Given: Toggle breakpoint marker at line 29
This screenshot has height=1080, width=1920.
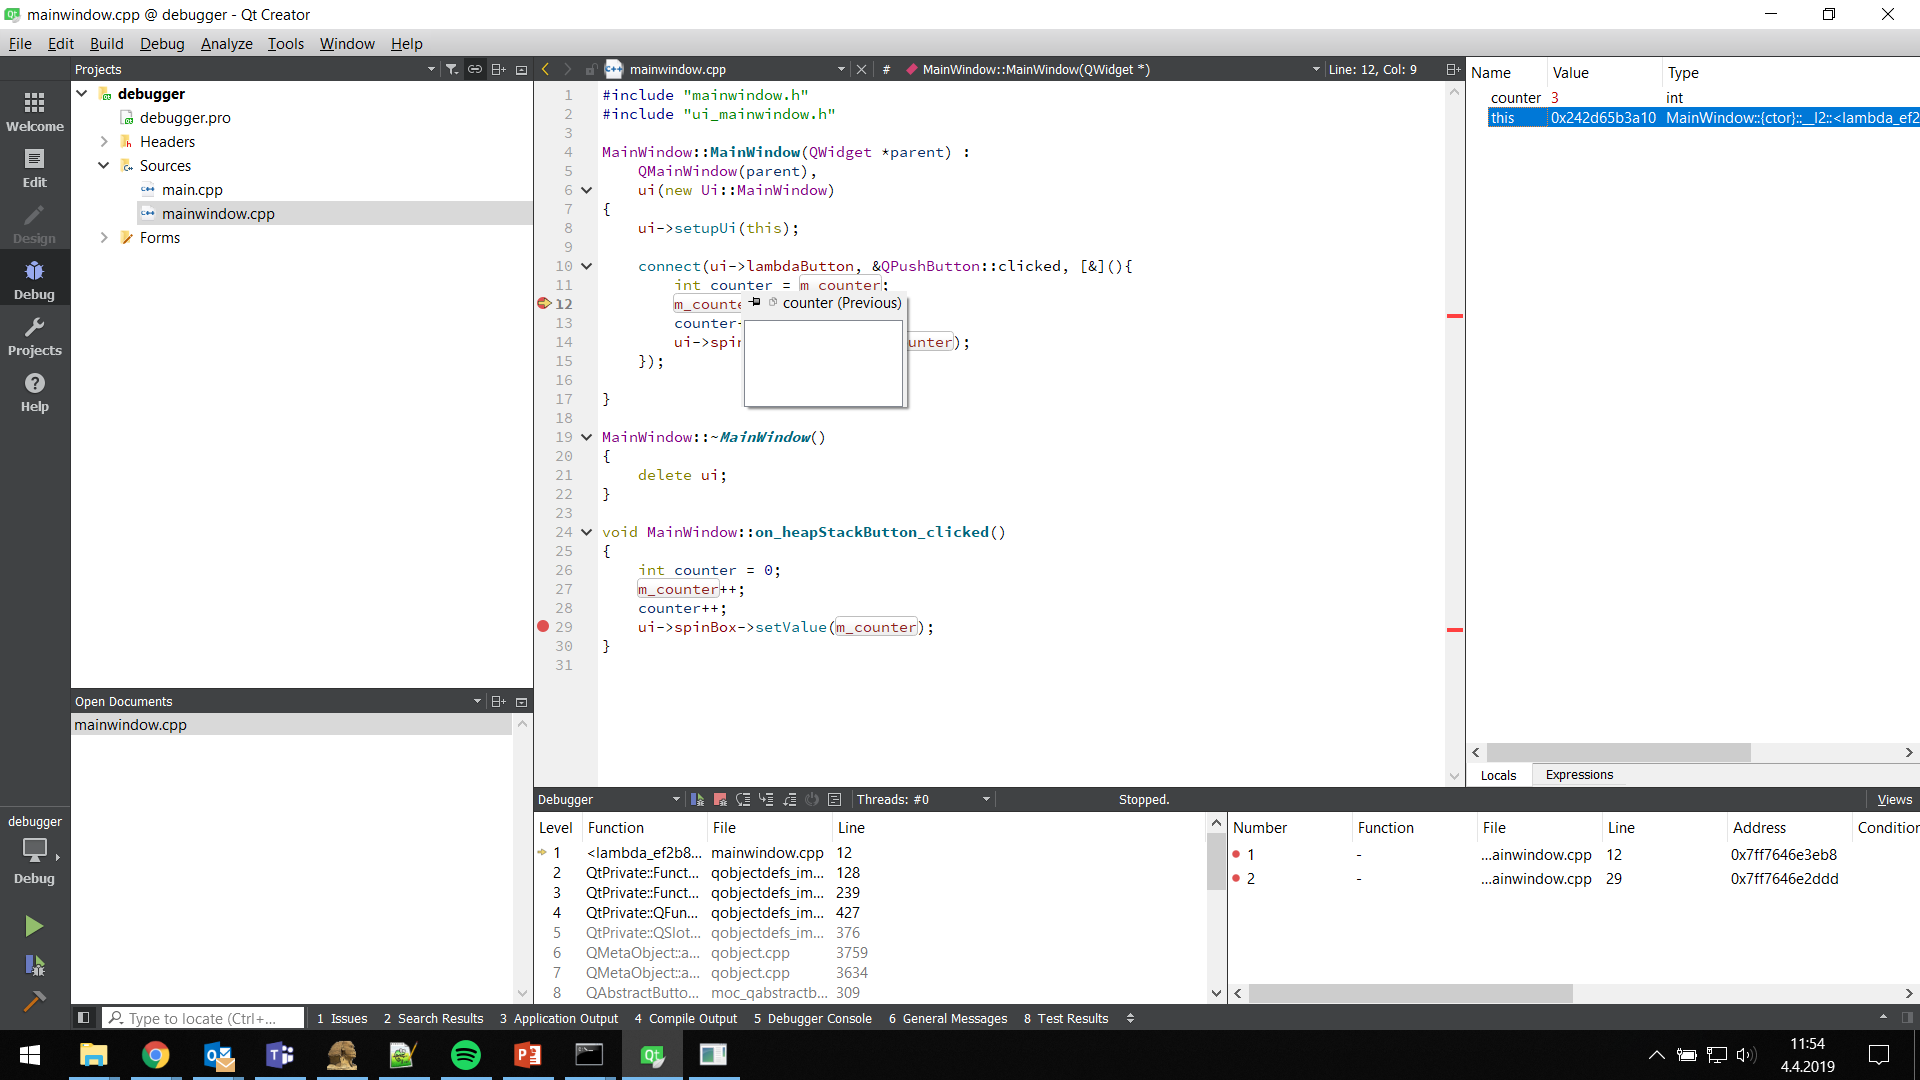Looking at the screenshot, I should tap(543, 627).
